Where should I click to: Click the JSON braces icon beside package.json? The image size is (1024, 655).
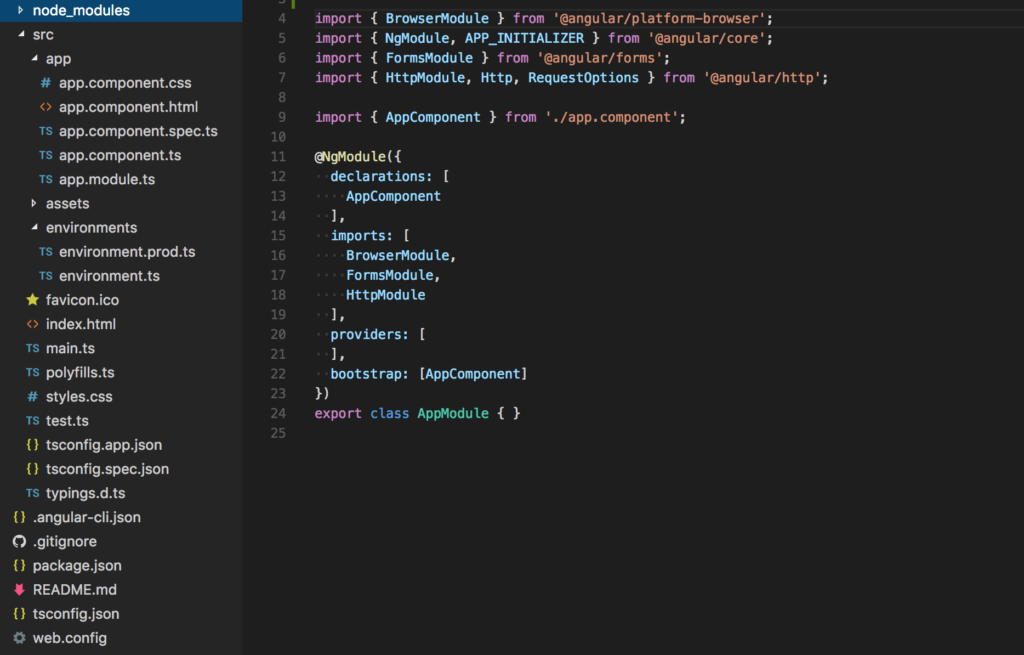[19, 566]
